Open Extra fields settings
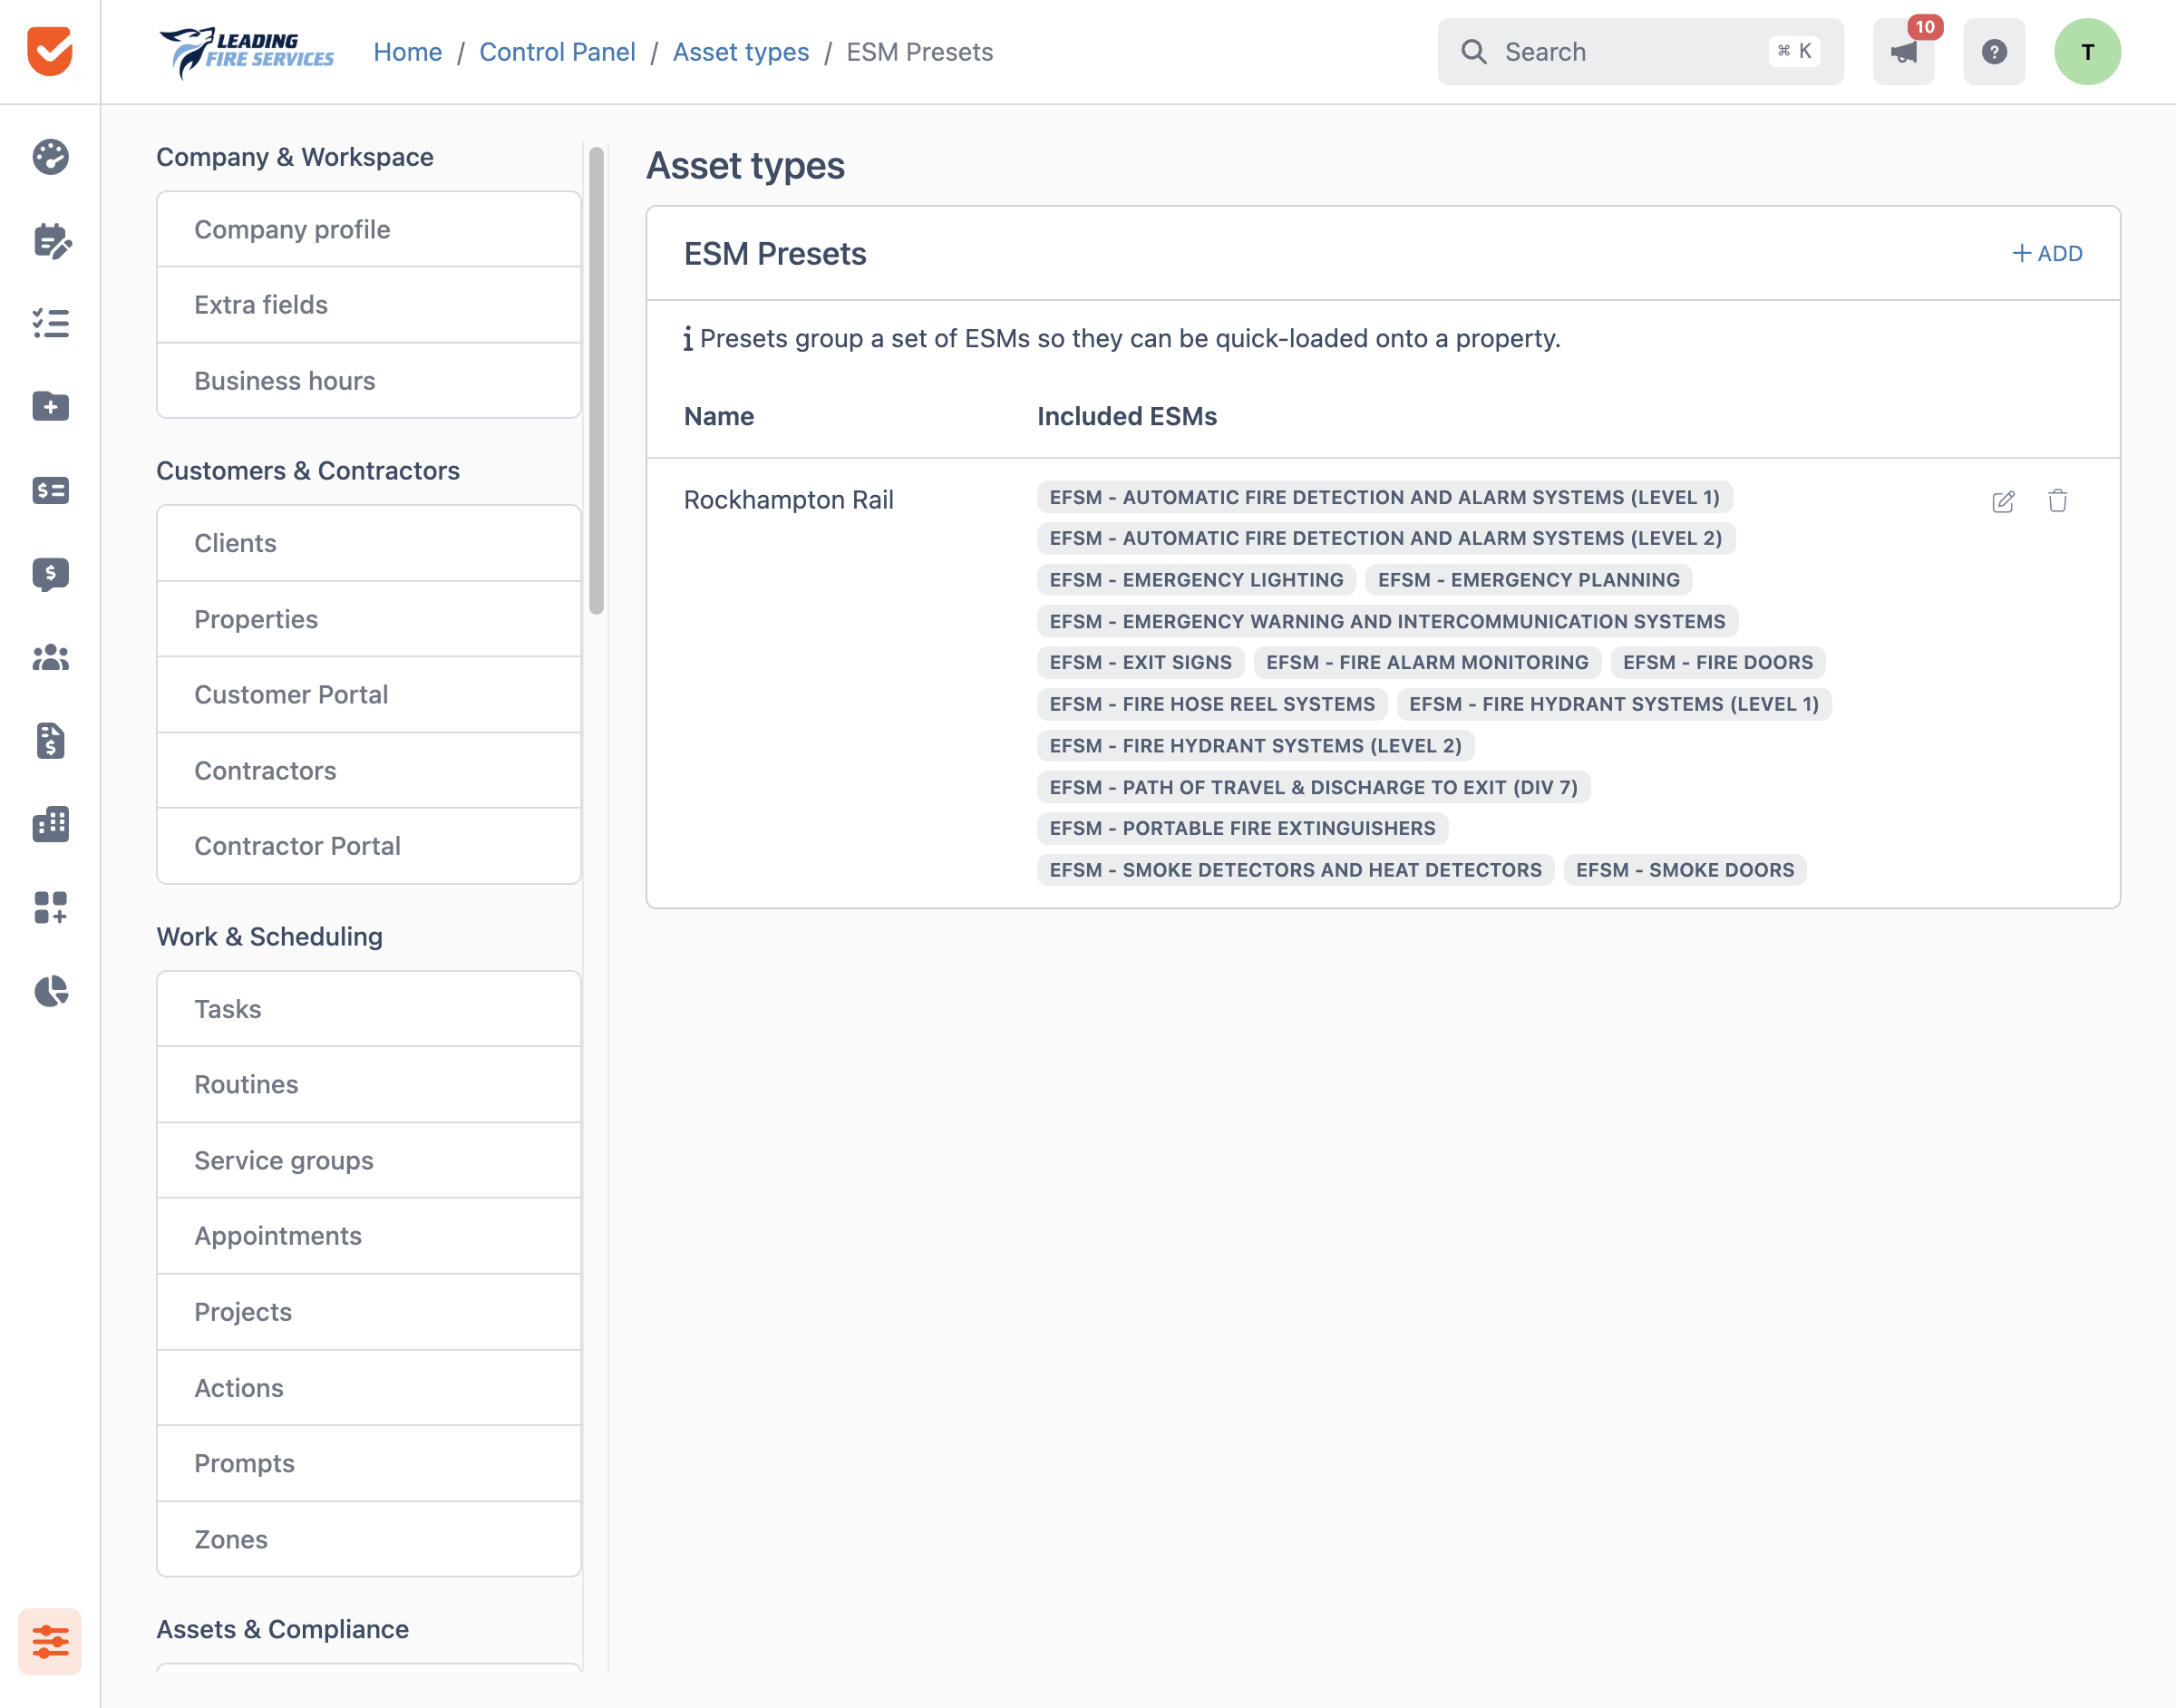2176x1708 pixels. coord(368,304)
